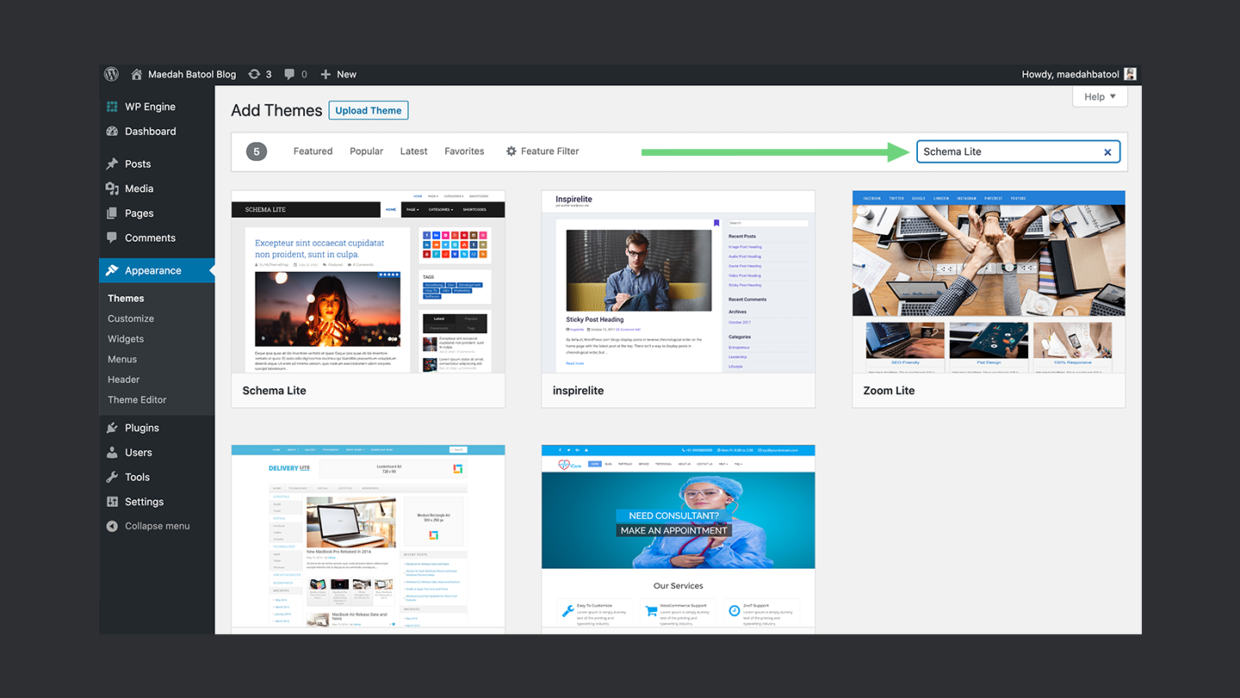Switch to the Favorites themes tab
Viewport: 1240px width, 698px height.
464,151
